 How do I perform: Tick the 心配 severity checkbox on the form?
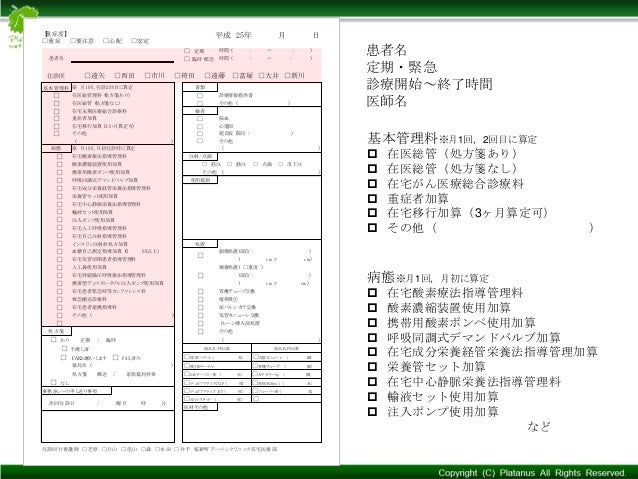click(x=105, y=41)
